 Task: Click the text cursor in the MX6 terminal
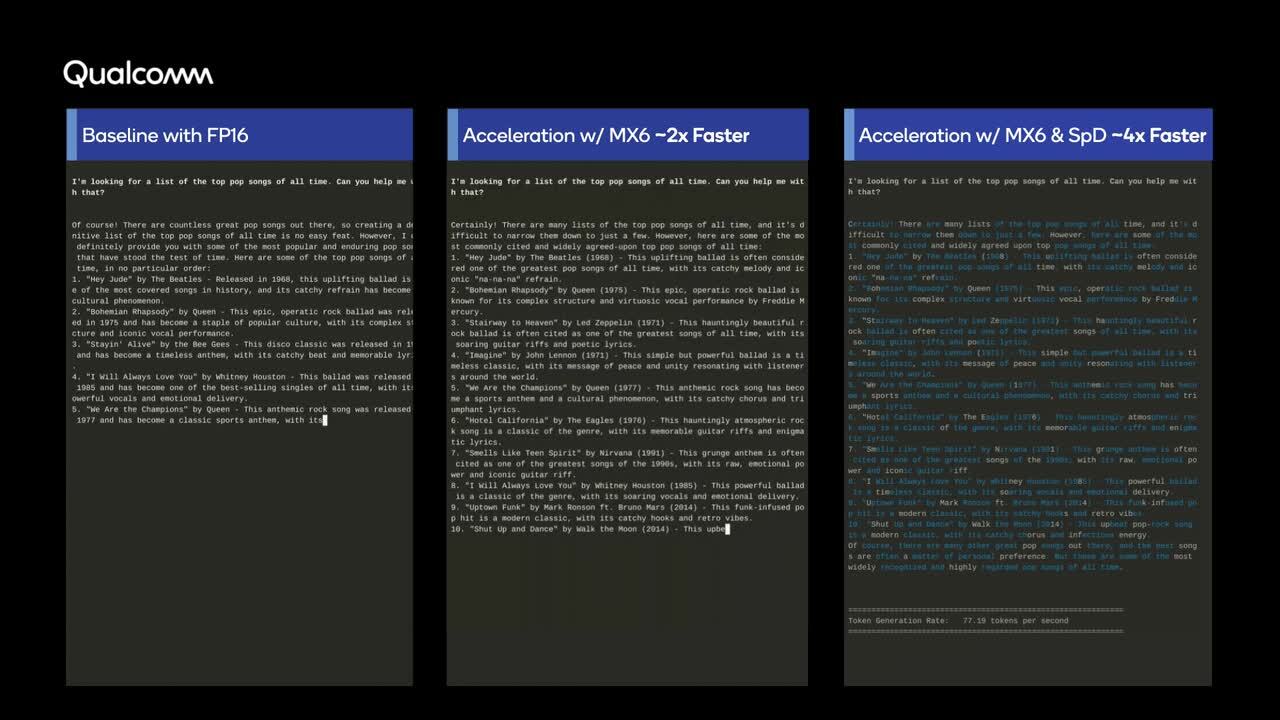(x=727, y=529)
